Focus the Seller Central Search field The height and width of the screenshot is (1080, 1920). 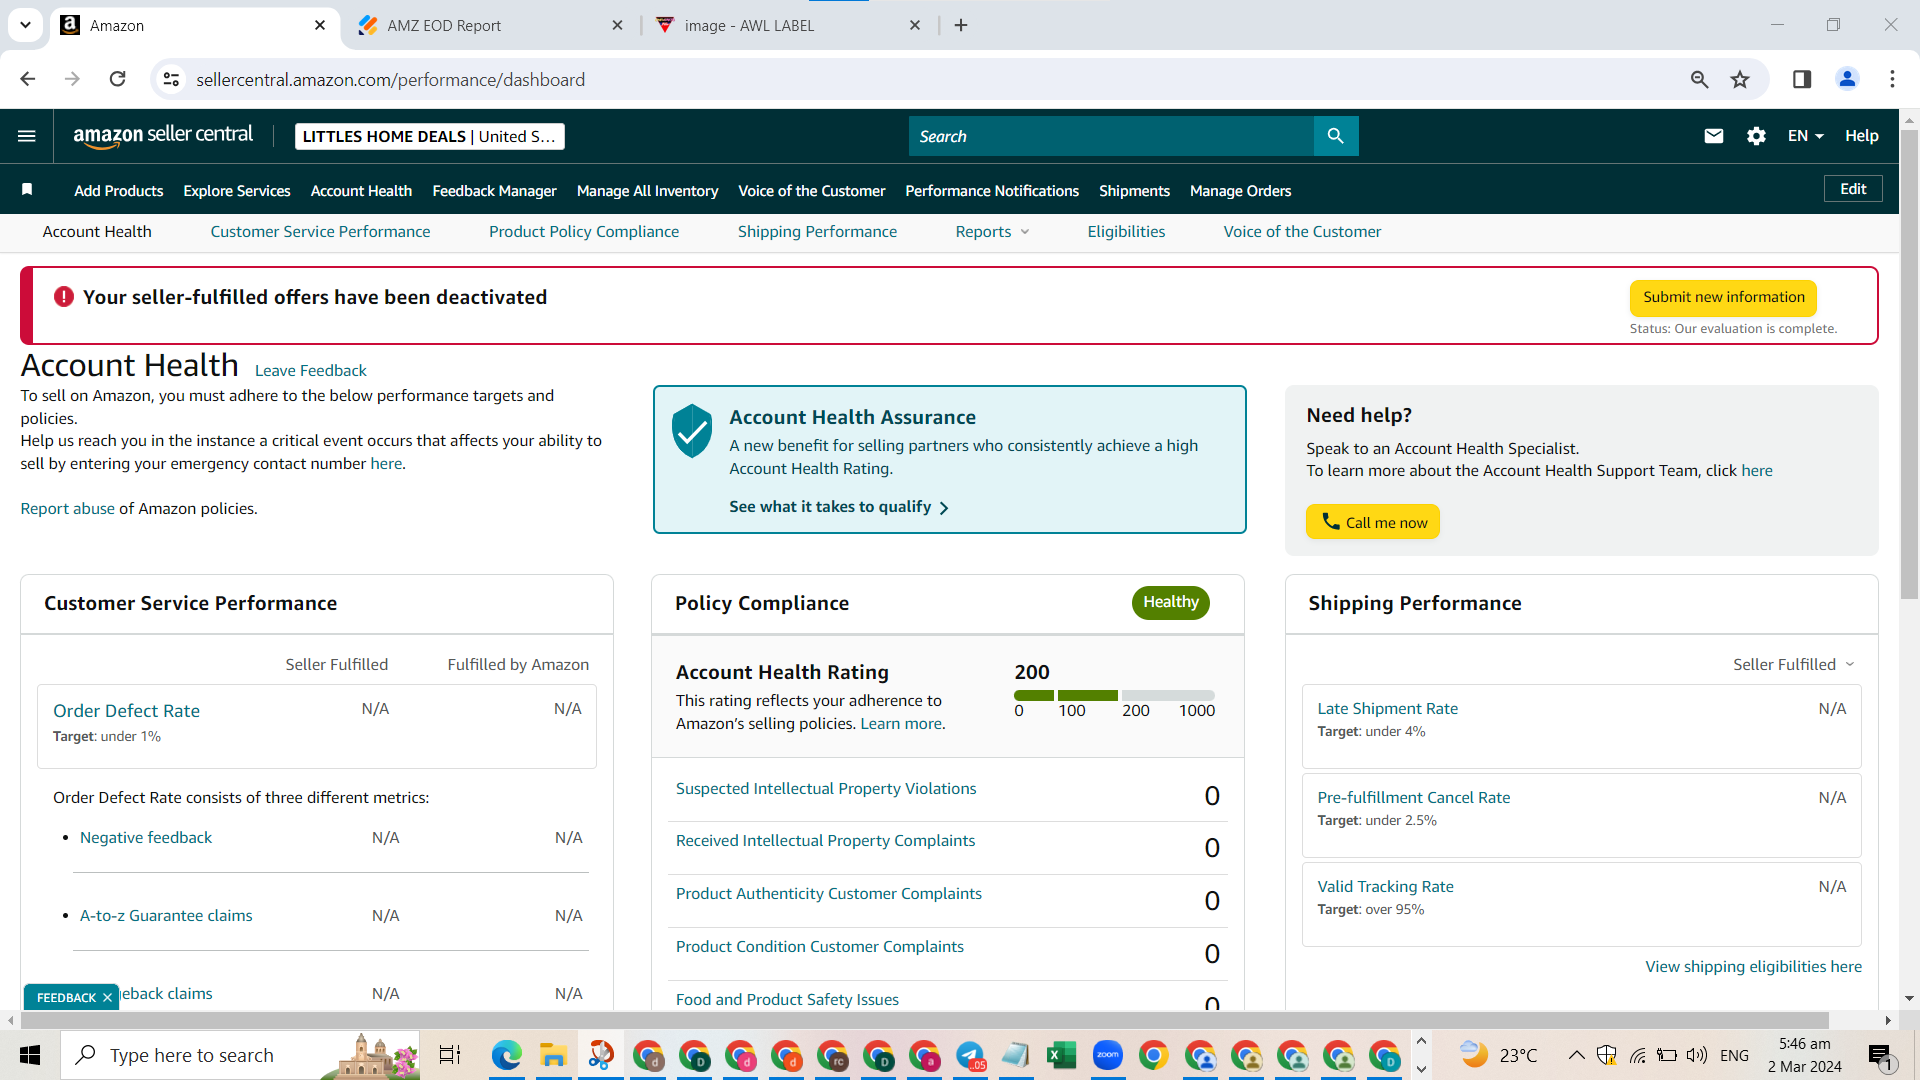1111,136
